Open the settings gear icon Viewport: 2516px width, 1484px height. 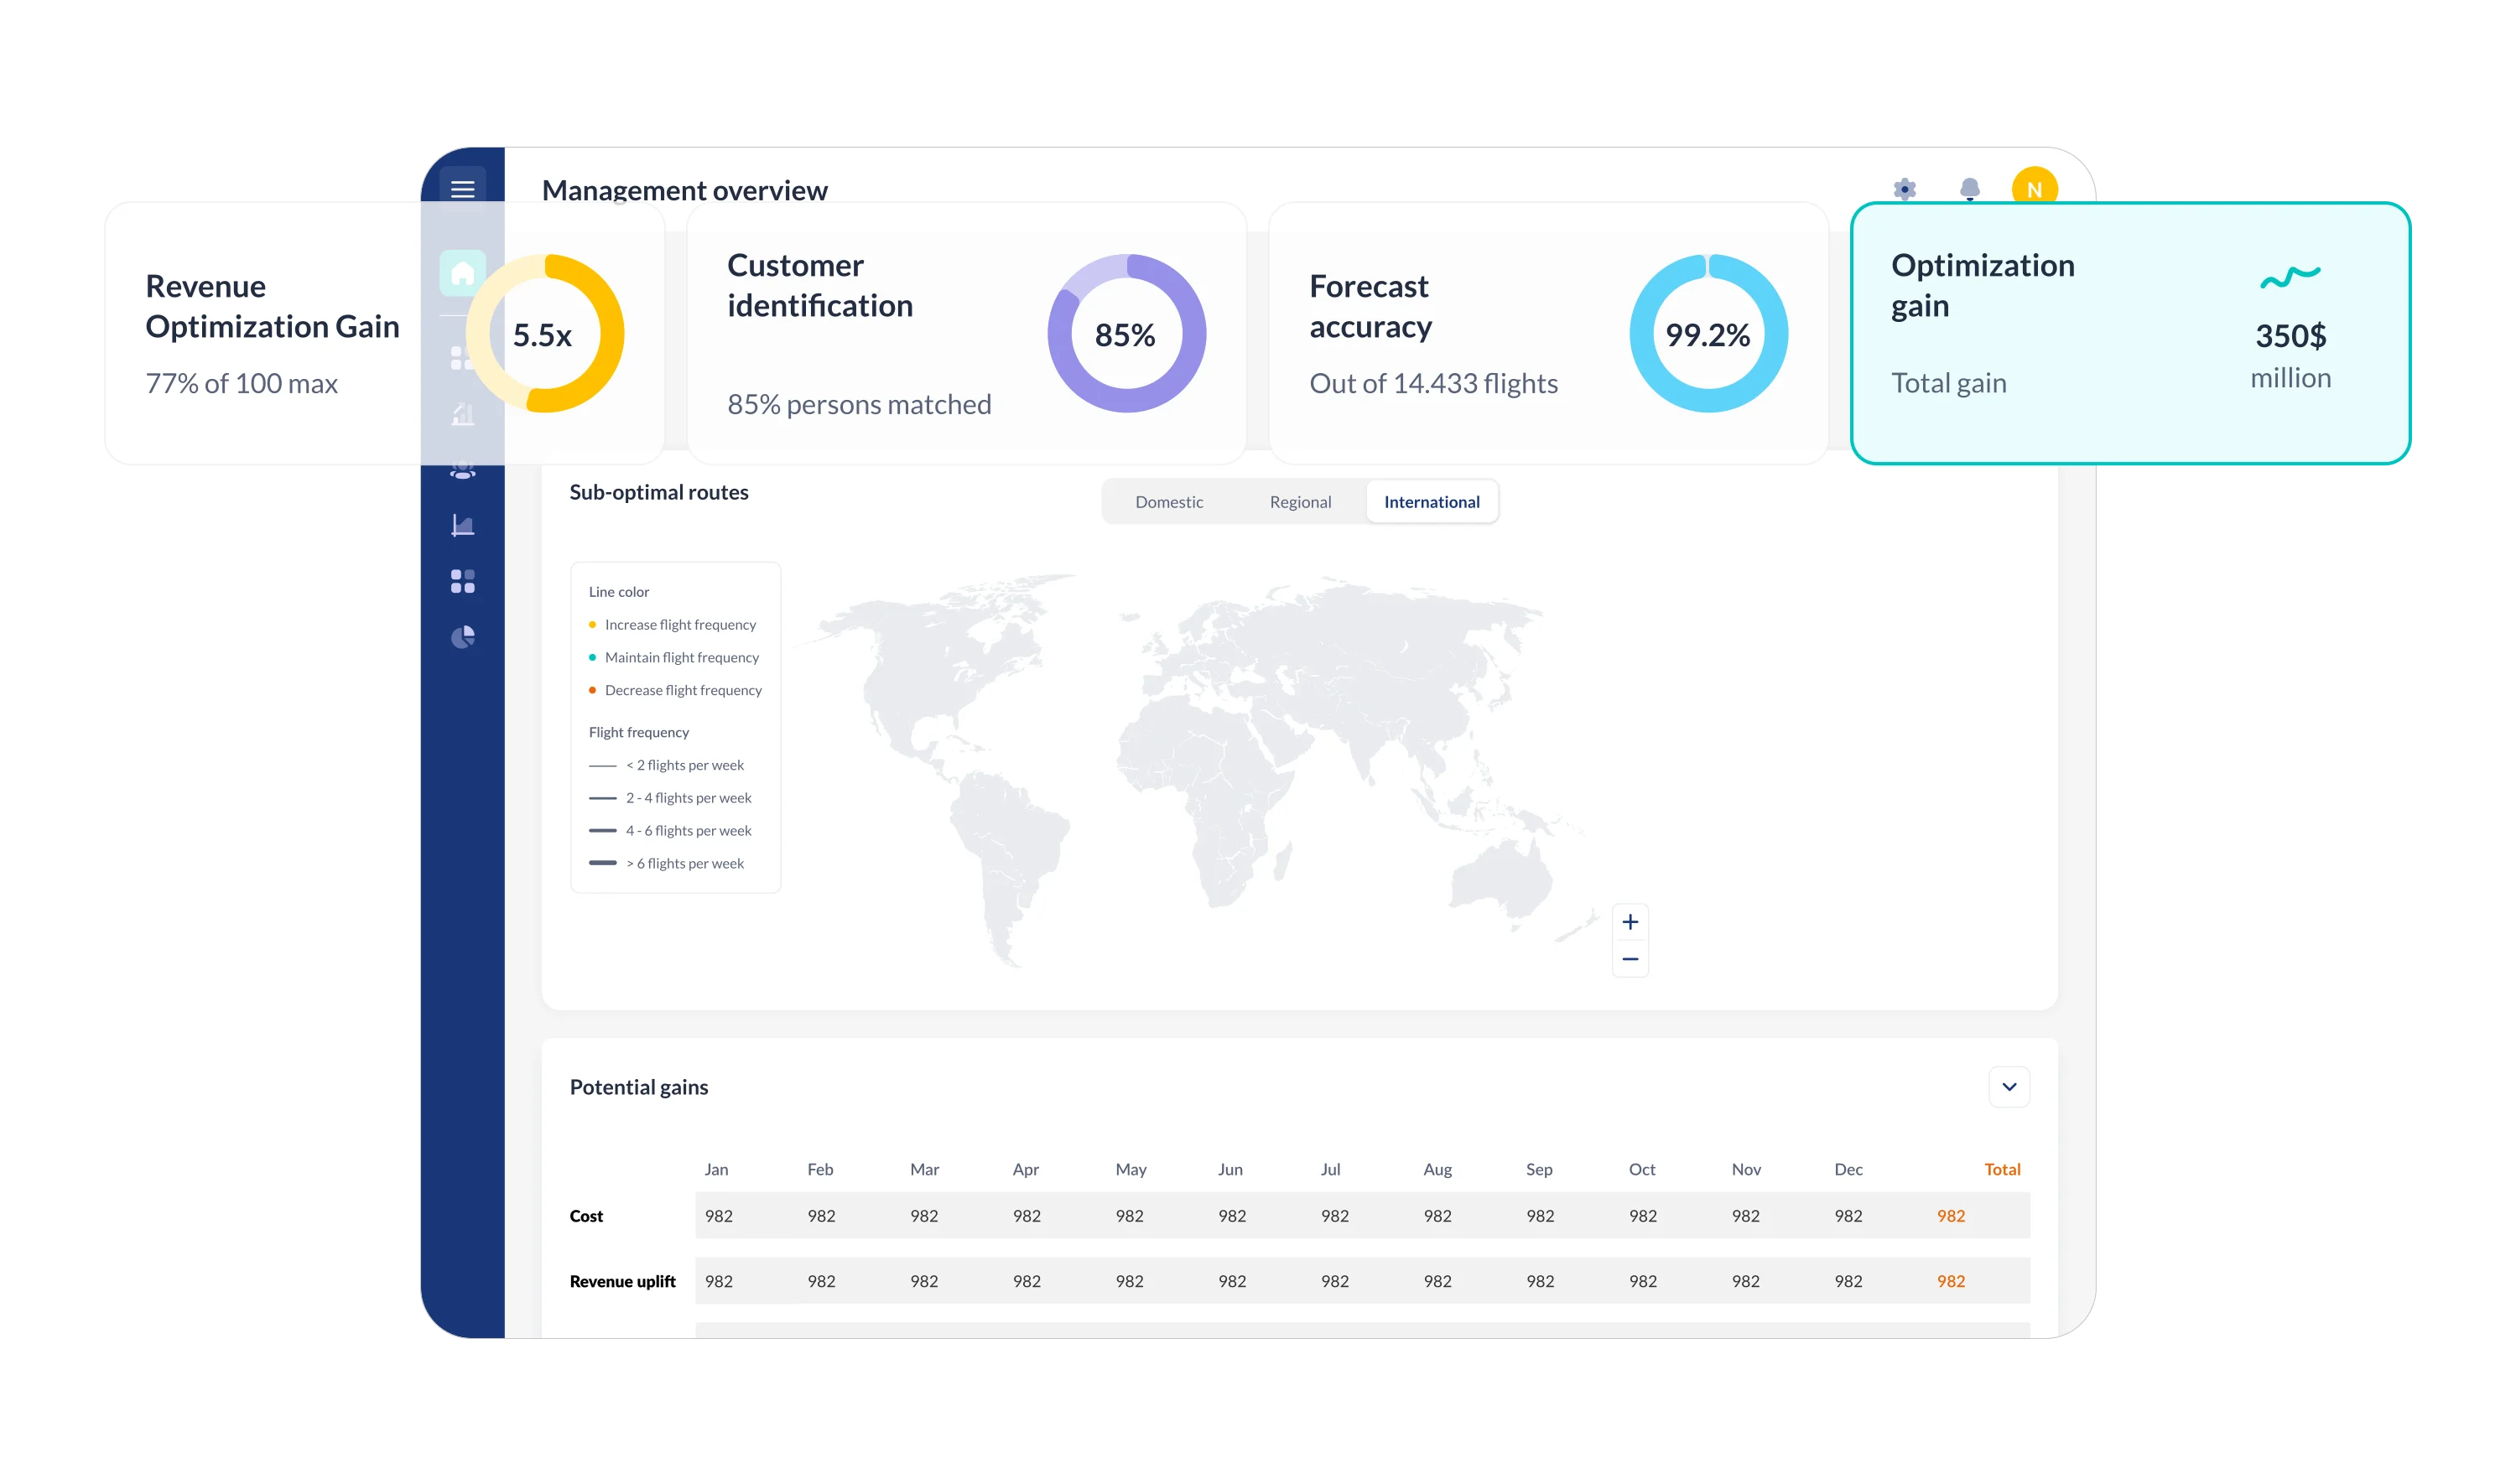click(x=1905, y=189)
